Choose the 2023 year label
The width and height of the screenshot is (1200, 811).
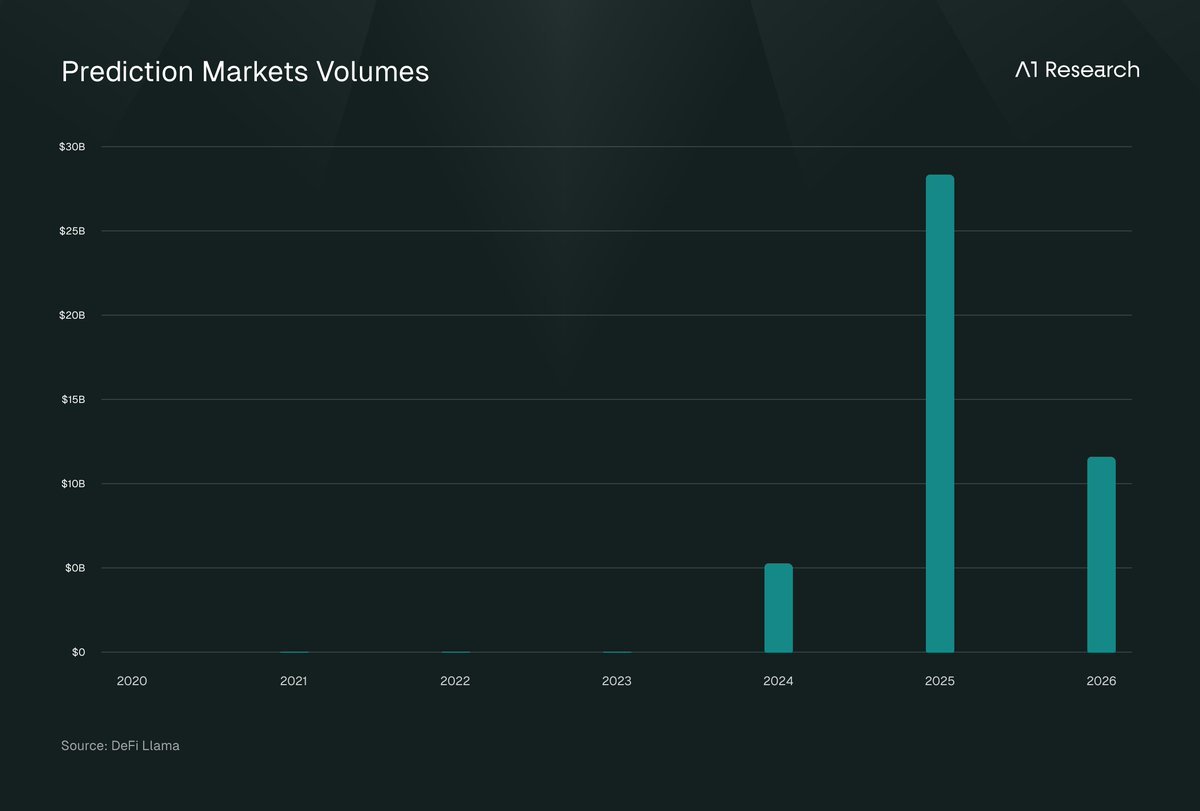pyautogui.click(x=616, y=681)
